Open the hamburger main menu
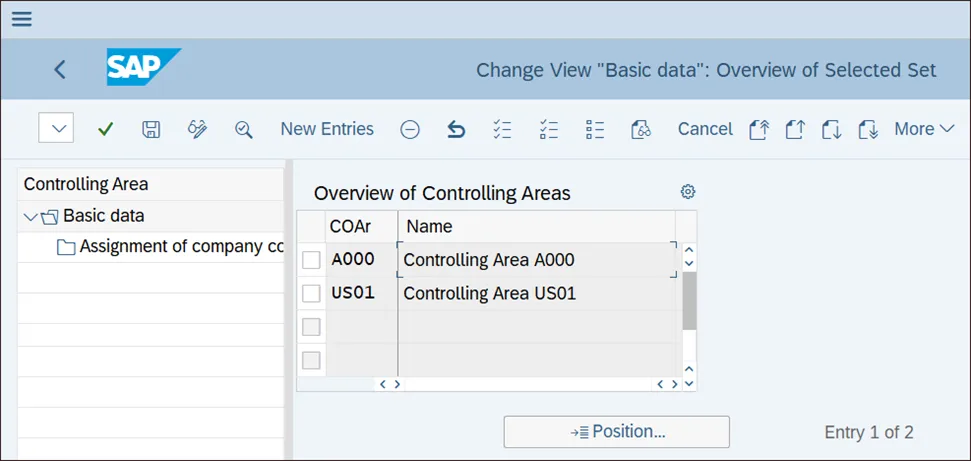The height and width of the screenshot is (461, 971). click(x=21, y=19)
